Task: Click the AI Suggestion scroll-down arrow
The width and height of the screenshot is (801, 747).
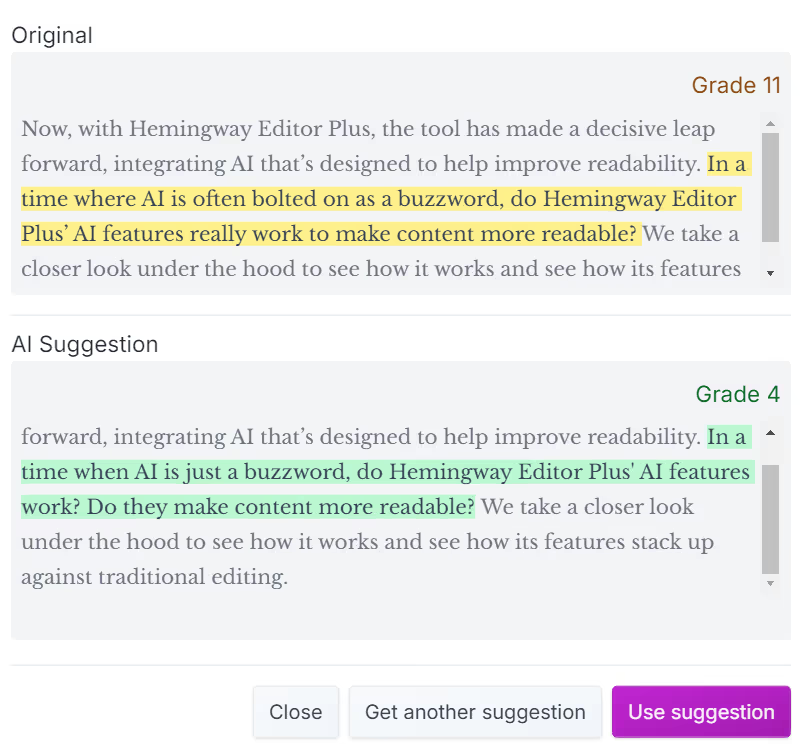Action: pos(770,582)
